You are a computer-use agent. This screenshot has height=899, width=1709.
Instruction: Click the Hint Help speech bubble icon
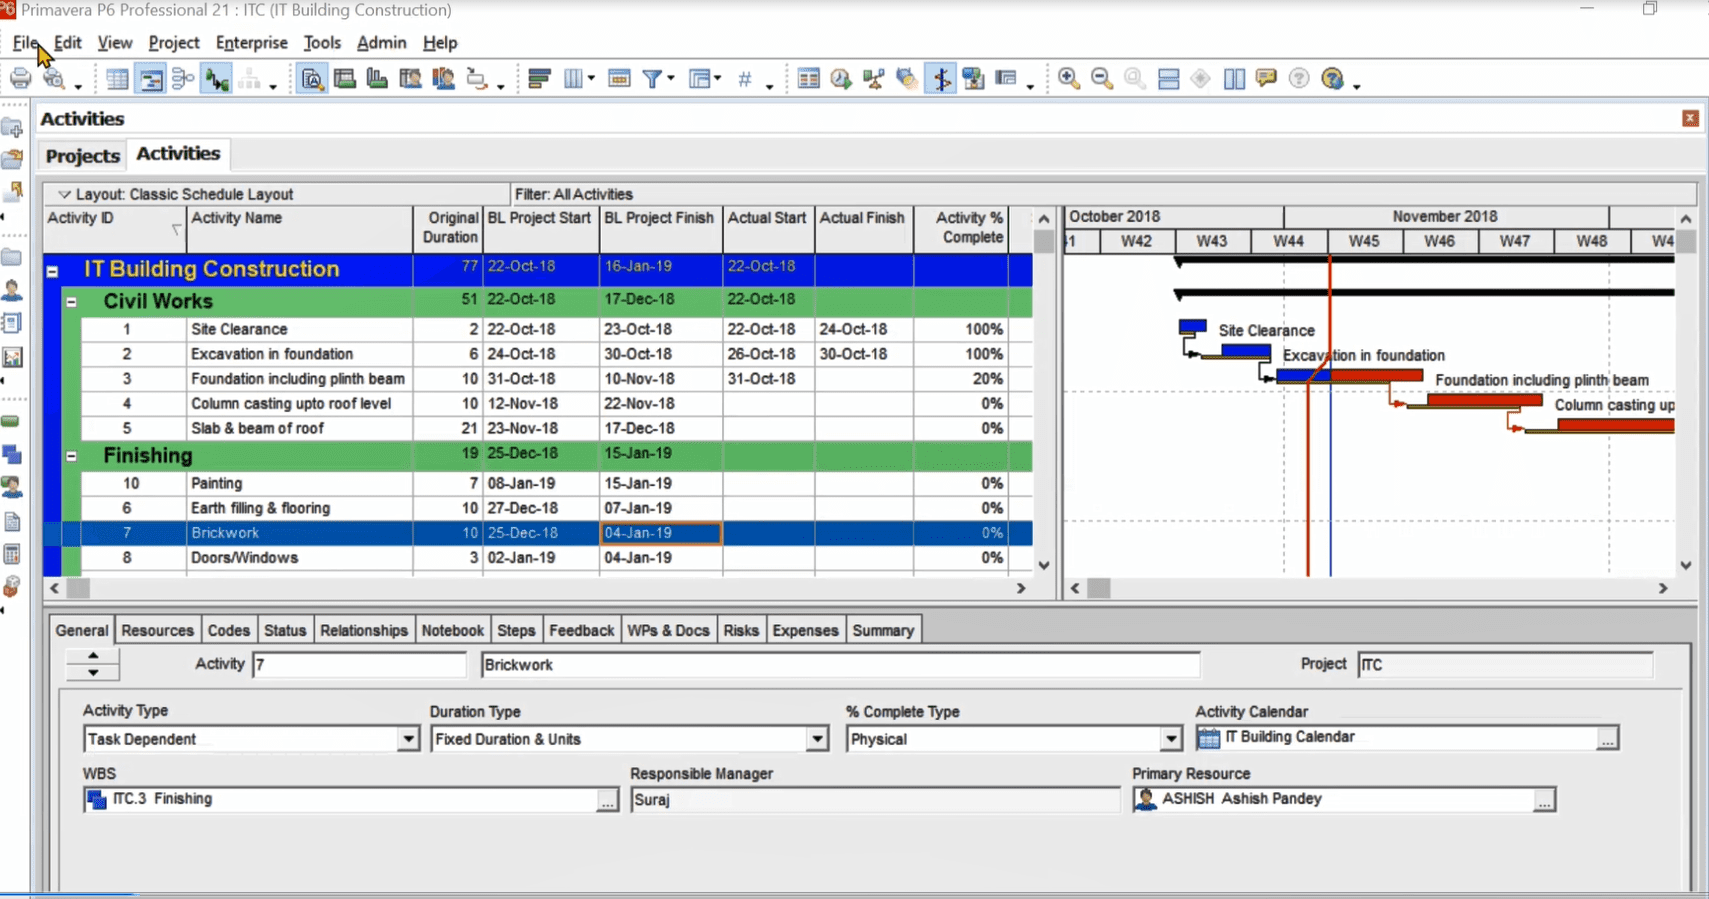tap(1266, 79)
